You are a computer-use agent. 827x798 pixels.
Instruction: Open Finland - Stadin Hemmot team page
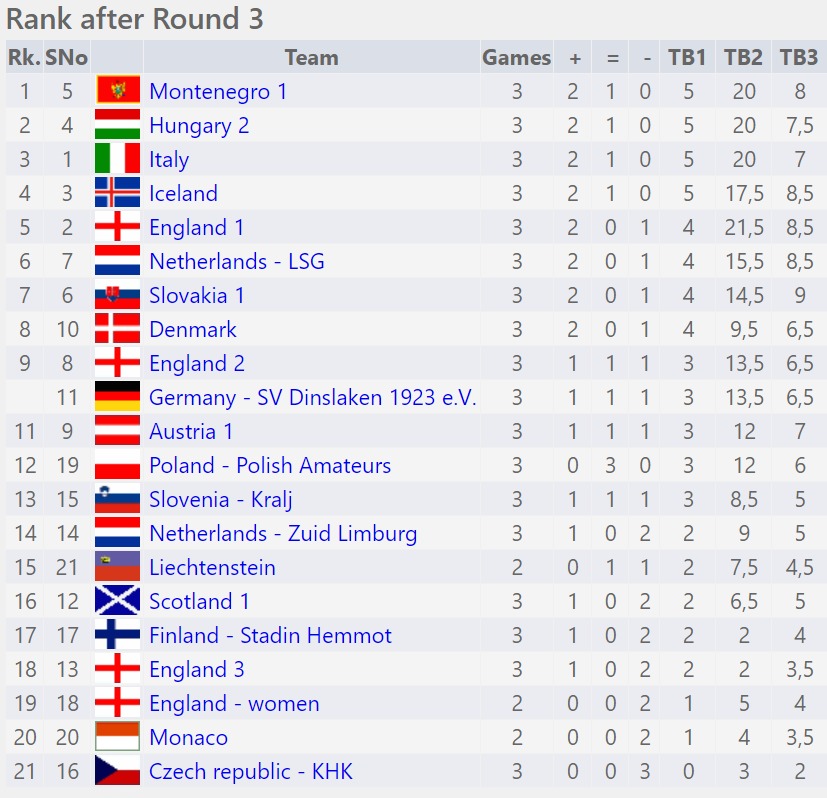click(x=270, y=636)
